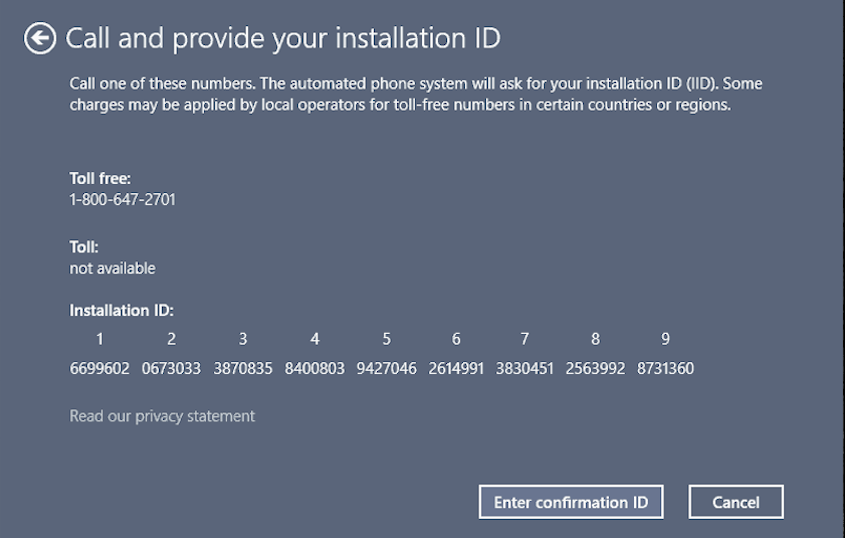Select installation ID block 9427046
845x538 pixels.
pyautogui.click(x=386, y=368)
